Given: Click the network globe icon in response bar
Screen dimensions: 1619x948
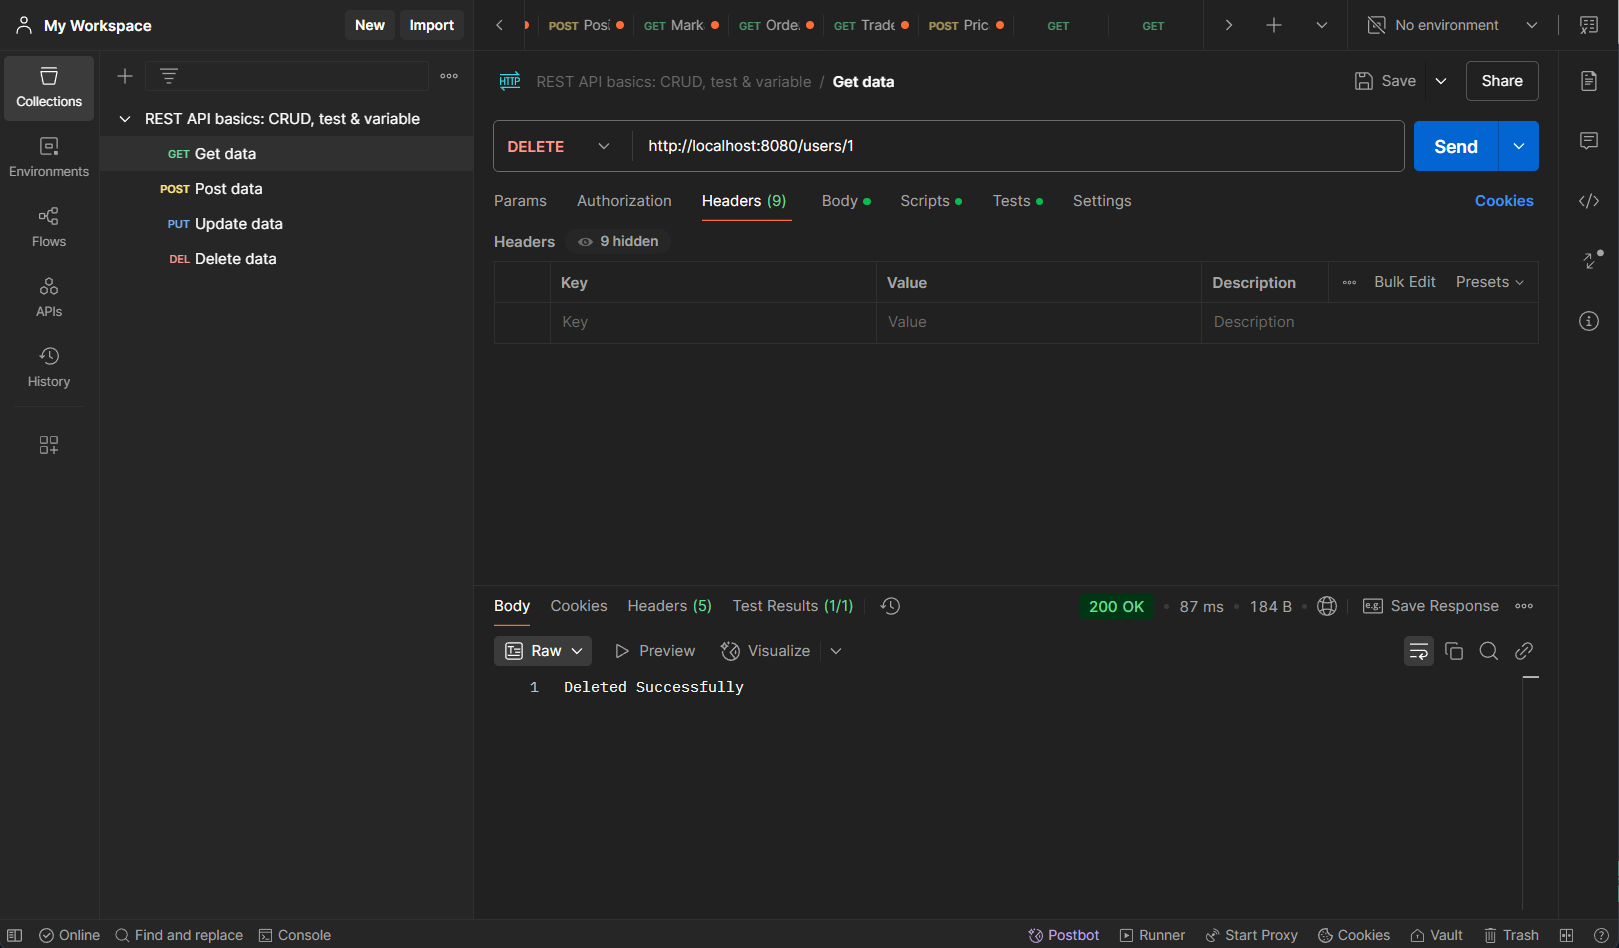Looking at the screenshot, I should pyautogui.click(x=1327, y=606).
